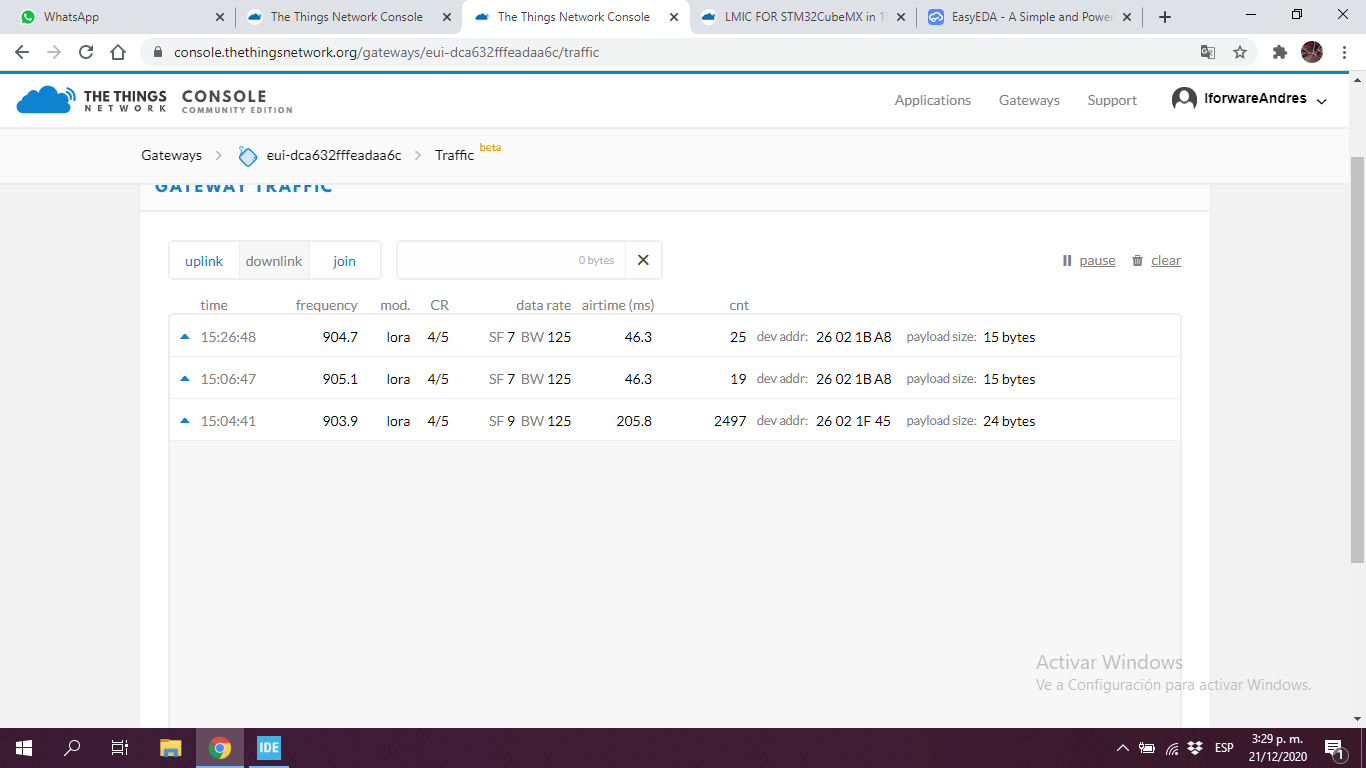Toggle the uplink filter

pos(204,260)
